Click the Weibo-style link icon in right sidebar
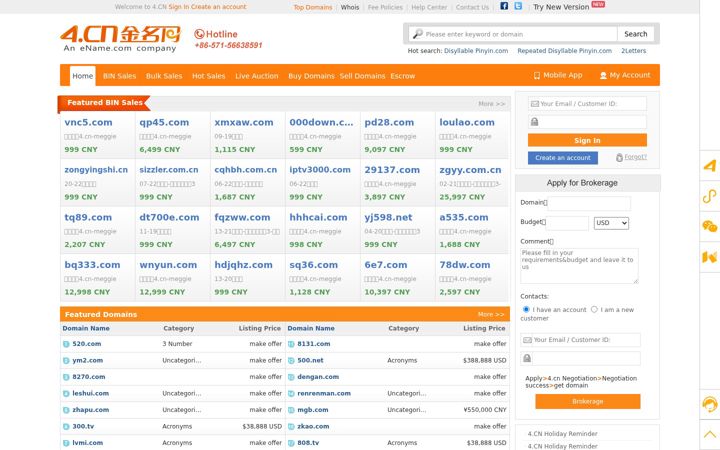This screenshot has height=450, width=720. coord(709,196)
